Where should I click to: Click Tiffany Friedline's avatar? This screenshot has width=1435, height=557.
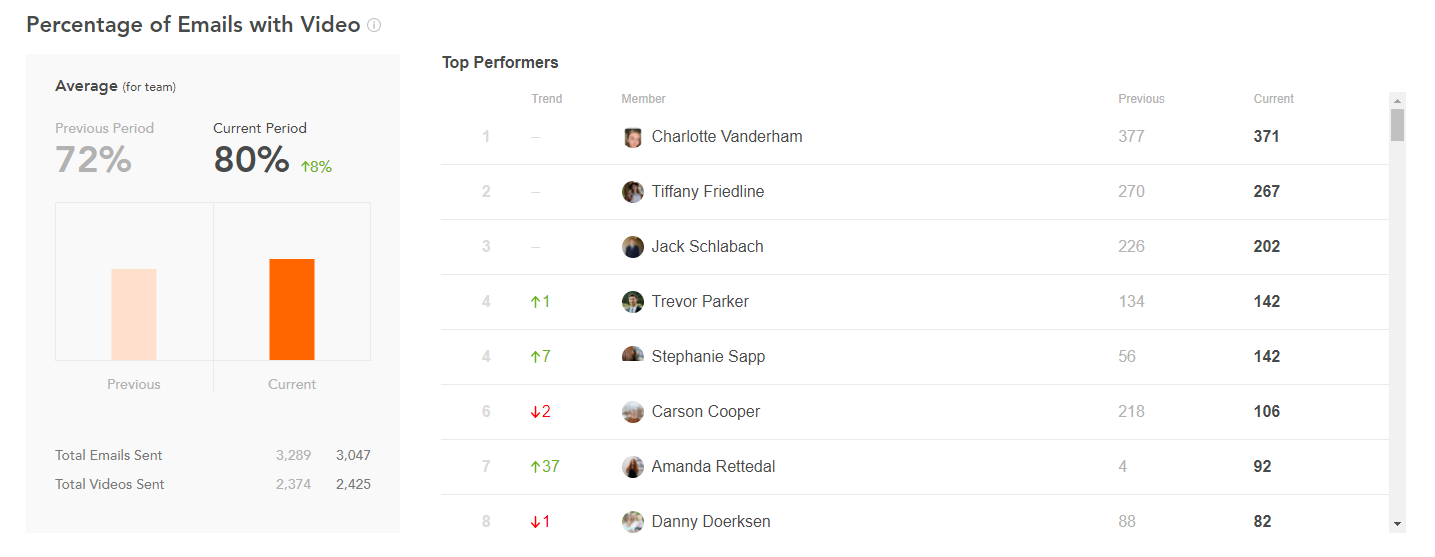pyautogui.click(x=632, y=192)
